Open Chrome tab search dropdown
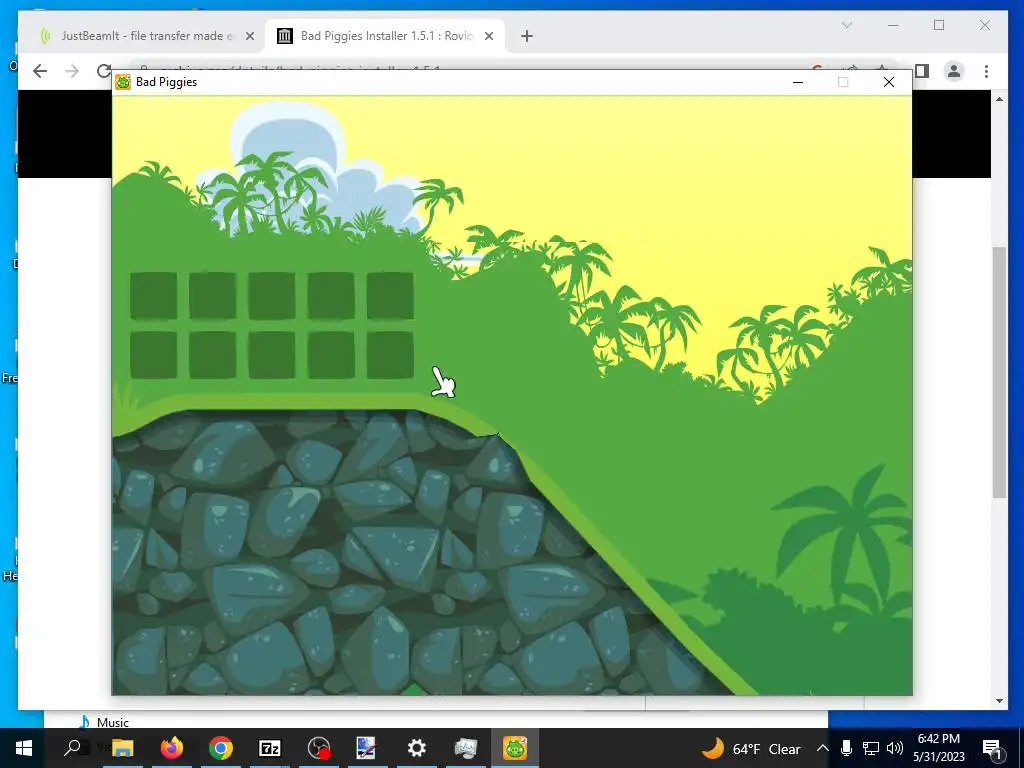The image size is (1024, 768). click(x=847, y=25)
